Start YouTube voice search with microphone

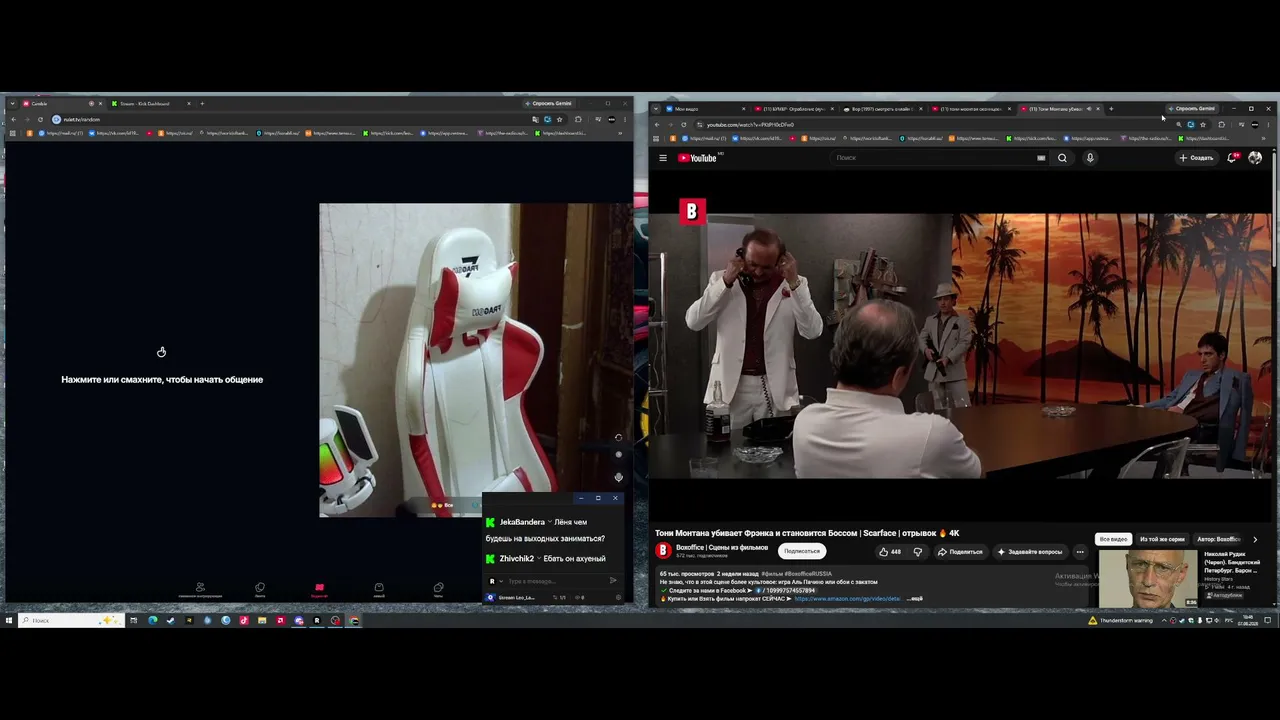coord(1090,158)
